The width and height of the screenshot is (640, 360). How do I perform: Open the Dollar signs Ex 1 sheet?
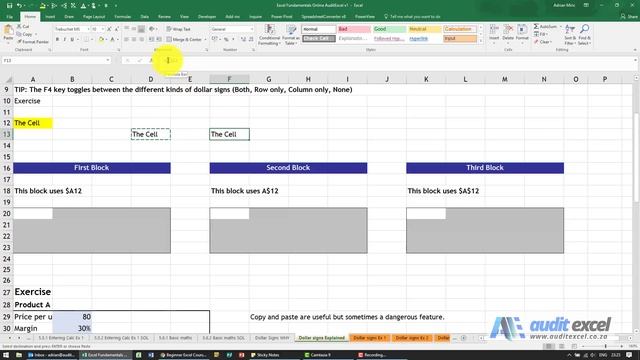369,338
